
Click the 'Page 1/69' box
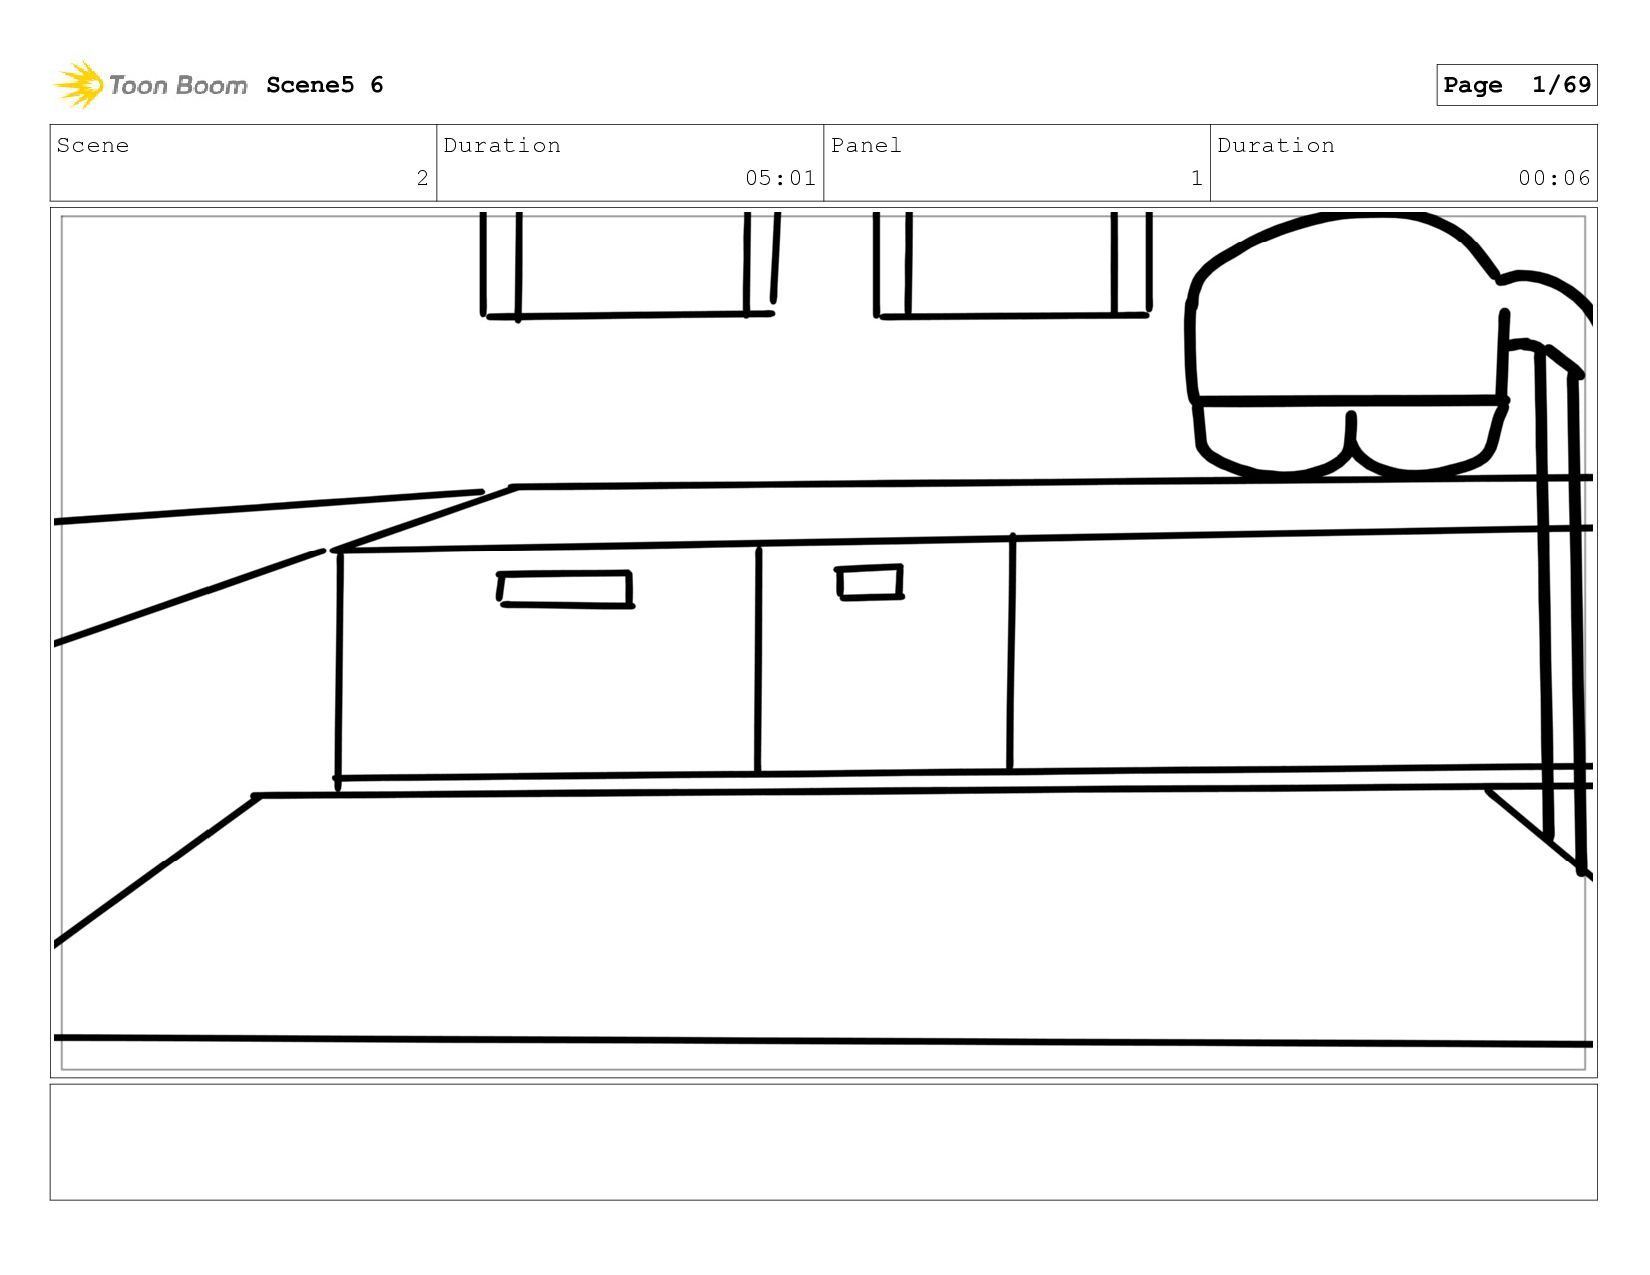[x=1516, y=85]
